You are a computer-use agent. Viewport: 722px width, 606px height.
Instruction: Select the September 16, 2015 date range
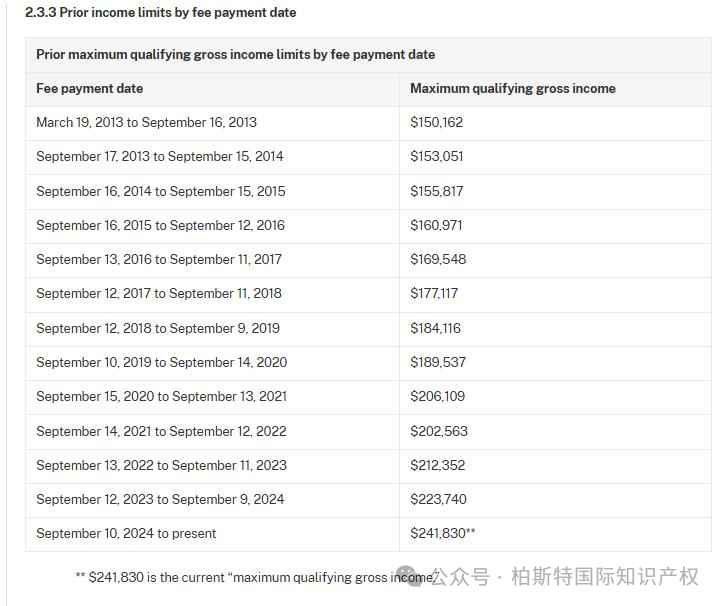coord(160,225)
